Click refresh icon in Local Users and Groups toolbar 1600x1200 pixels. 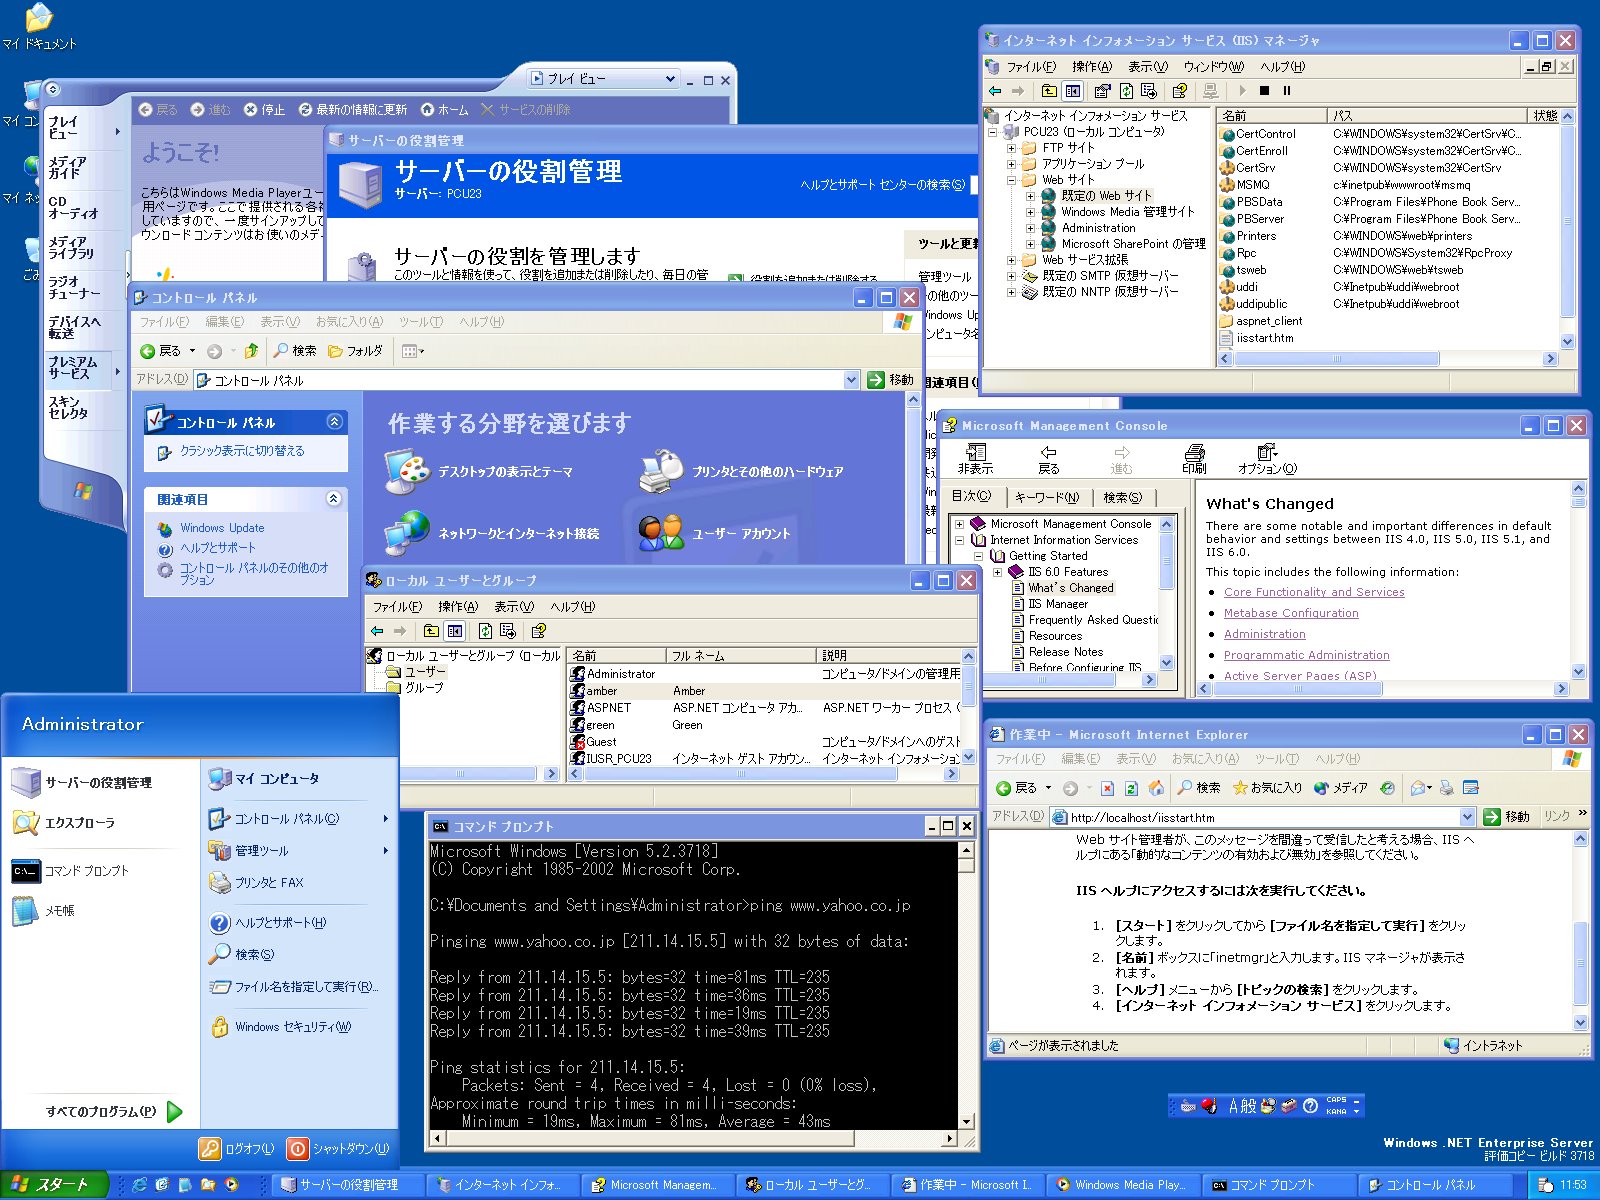(485, 631)
